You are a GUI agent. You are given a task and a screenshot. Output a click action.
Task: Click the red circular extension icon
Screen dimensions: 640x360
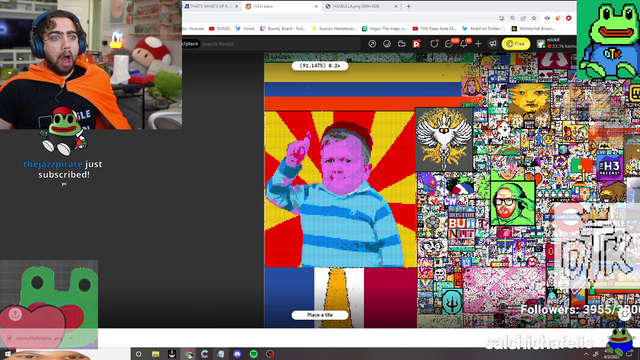click(568, 18)
